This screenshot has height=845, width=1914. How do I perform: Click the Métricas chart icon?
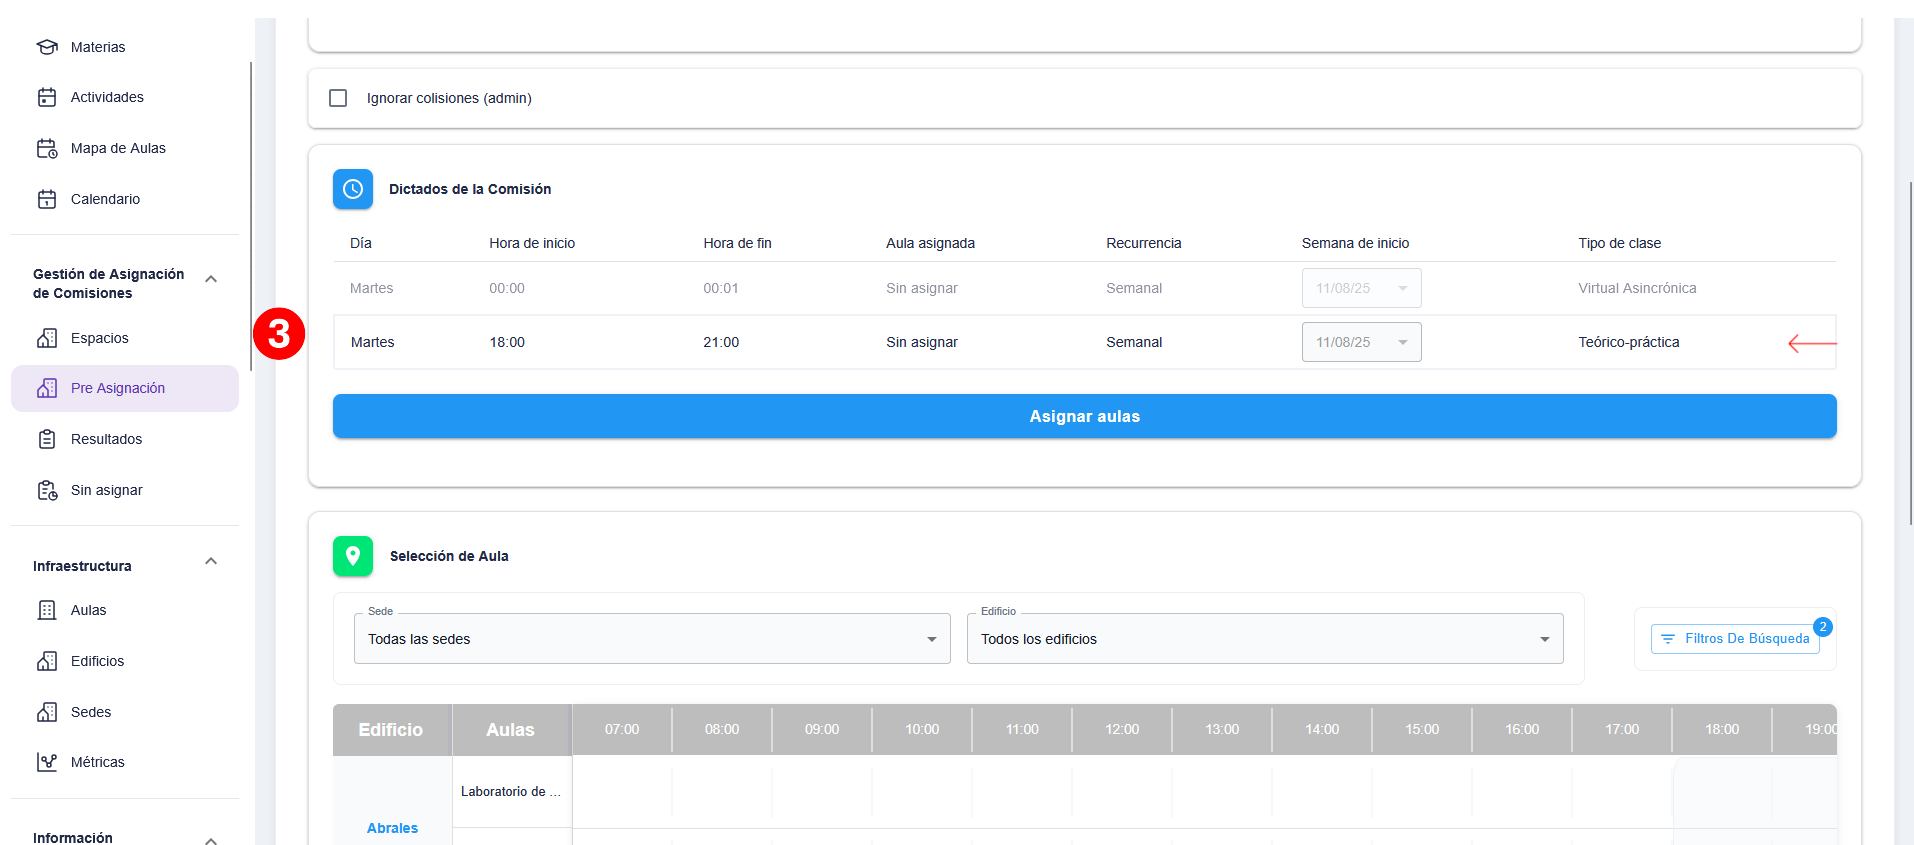(47, 762)
